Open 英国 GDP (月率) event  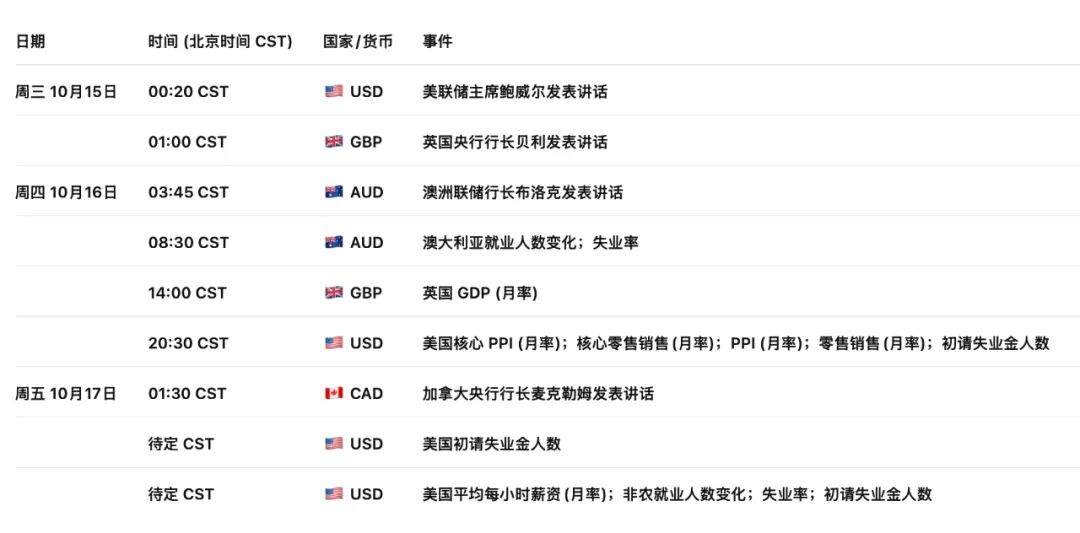pyautogui.click(x=481, y=293)
